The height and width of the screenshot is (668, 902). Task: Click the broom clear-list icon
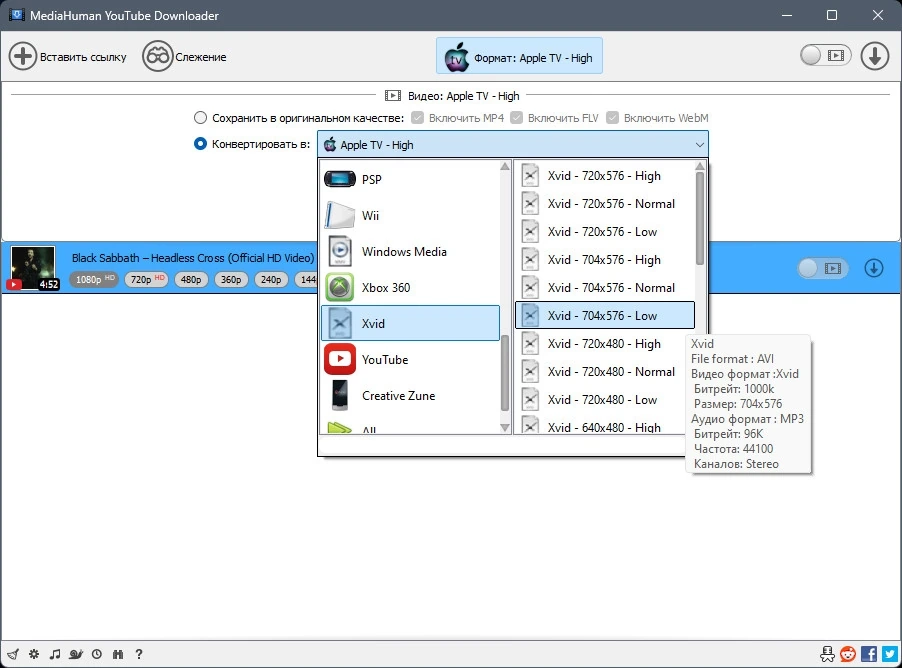pos(13,654)
